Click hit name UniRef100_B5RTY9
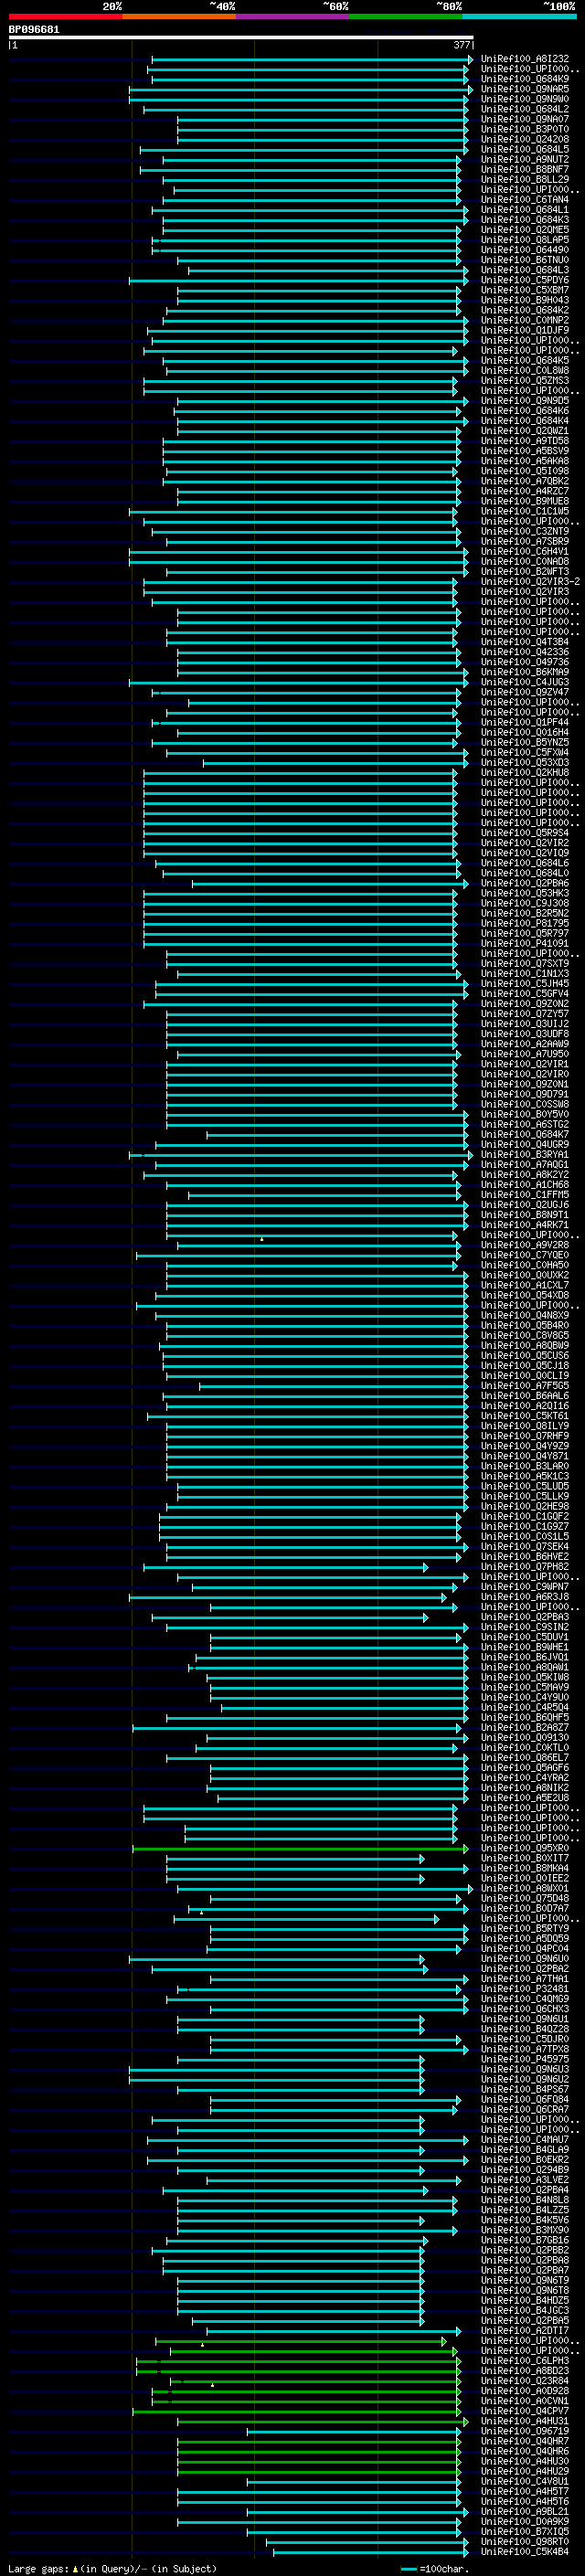Image resolution: width=585 pixels, height=2576 pixels. click(x=525, y=1928)
